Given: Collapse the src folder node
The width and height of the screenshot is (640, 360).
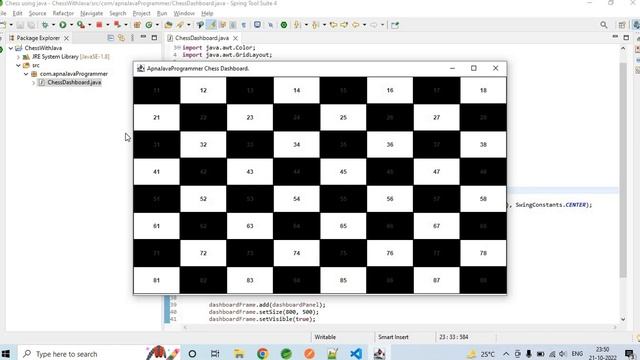Looking at the screenshot, I should [x=18, y=65].
